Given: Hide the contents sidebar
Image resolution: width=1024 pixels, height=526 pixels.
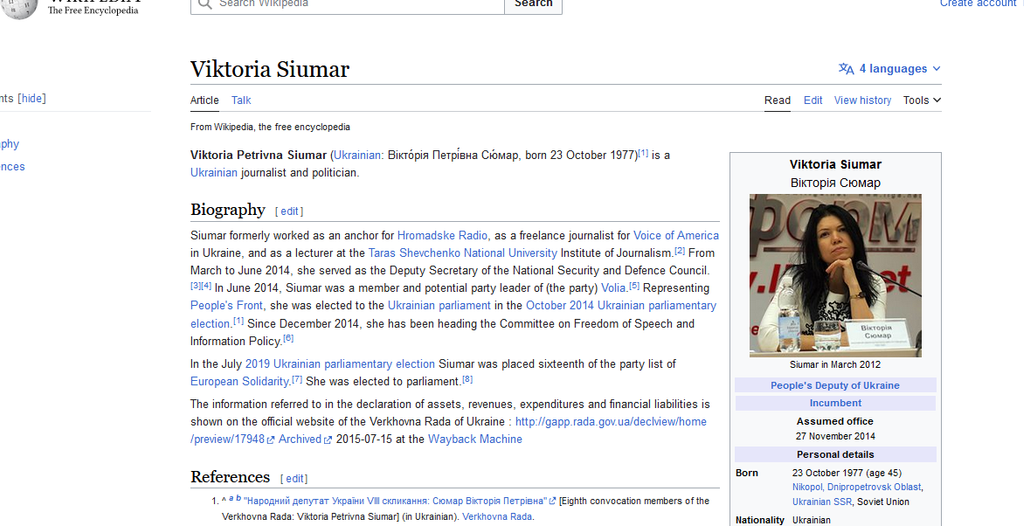Looking at the screenshot, I should [x=33, y=98].
